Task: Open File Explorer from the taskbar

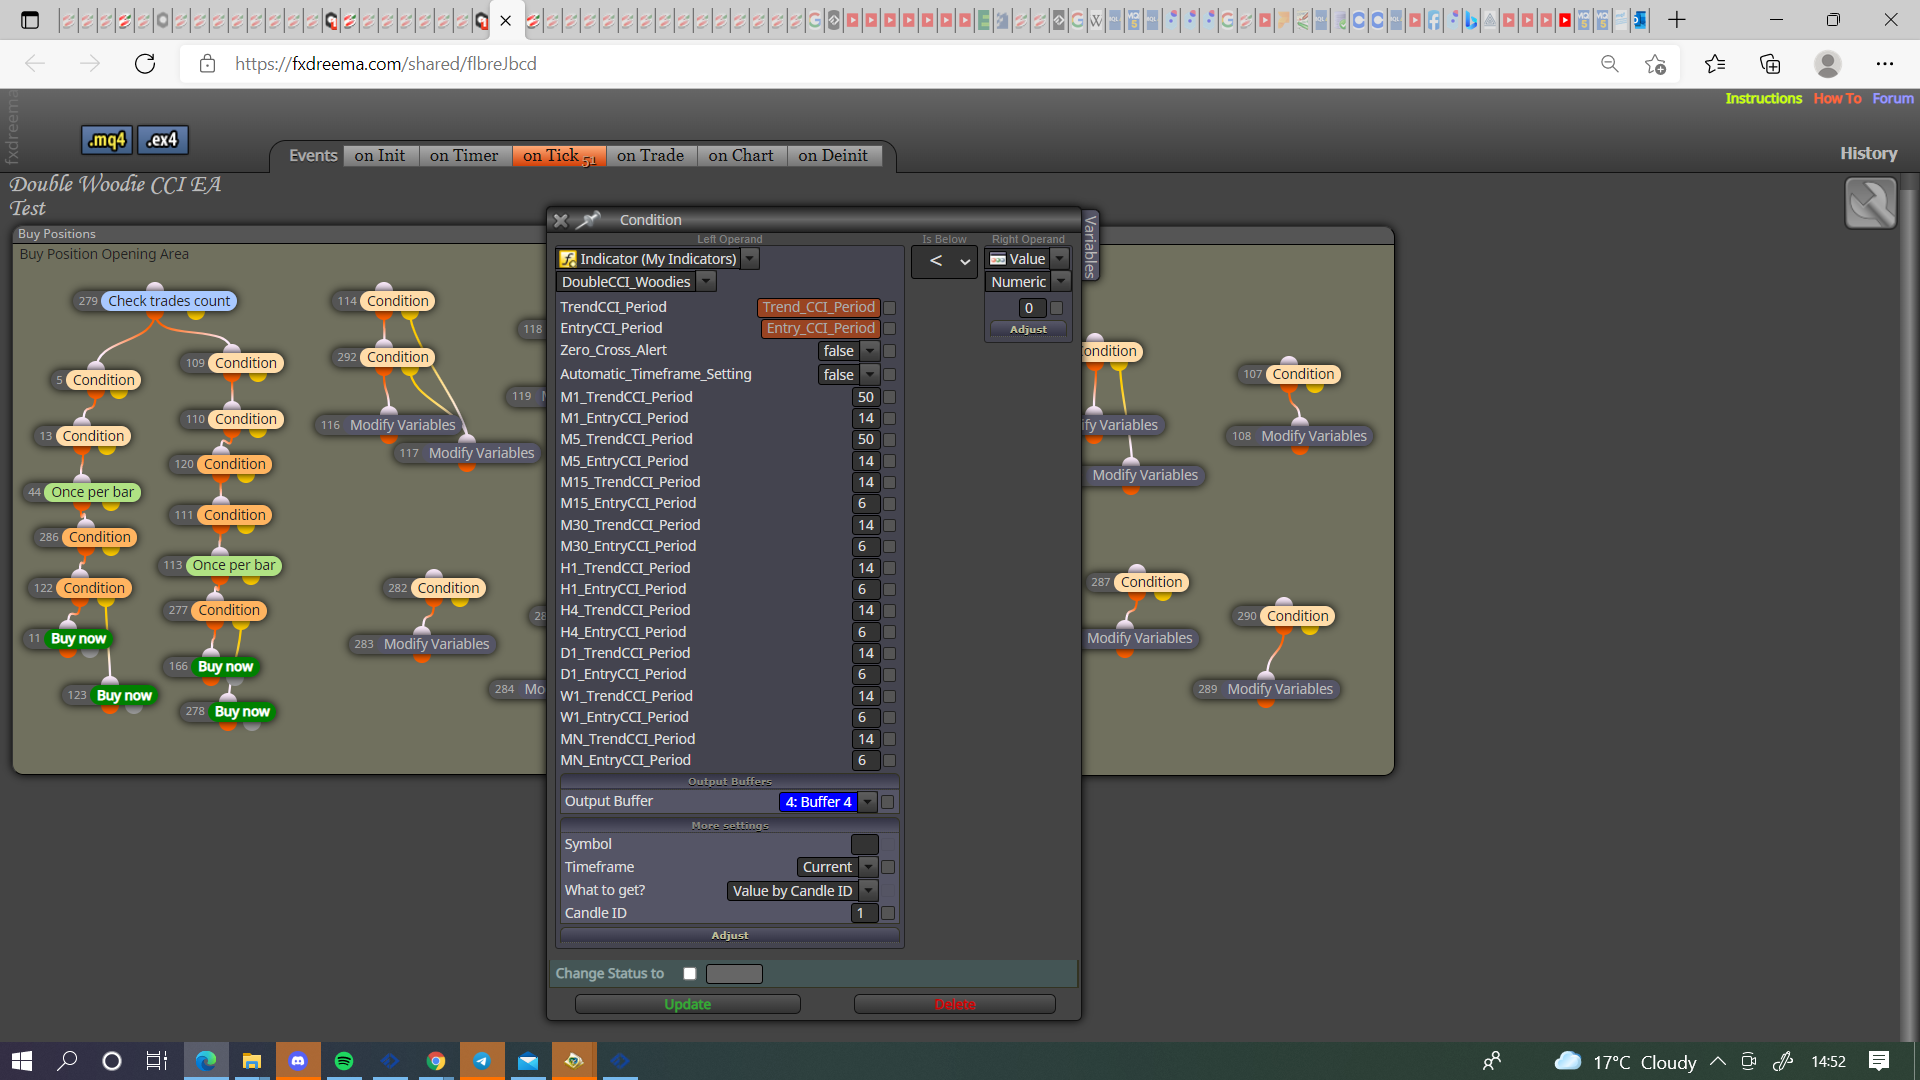Action: [x=252, y=1061]
